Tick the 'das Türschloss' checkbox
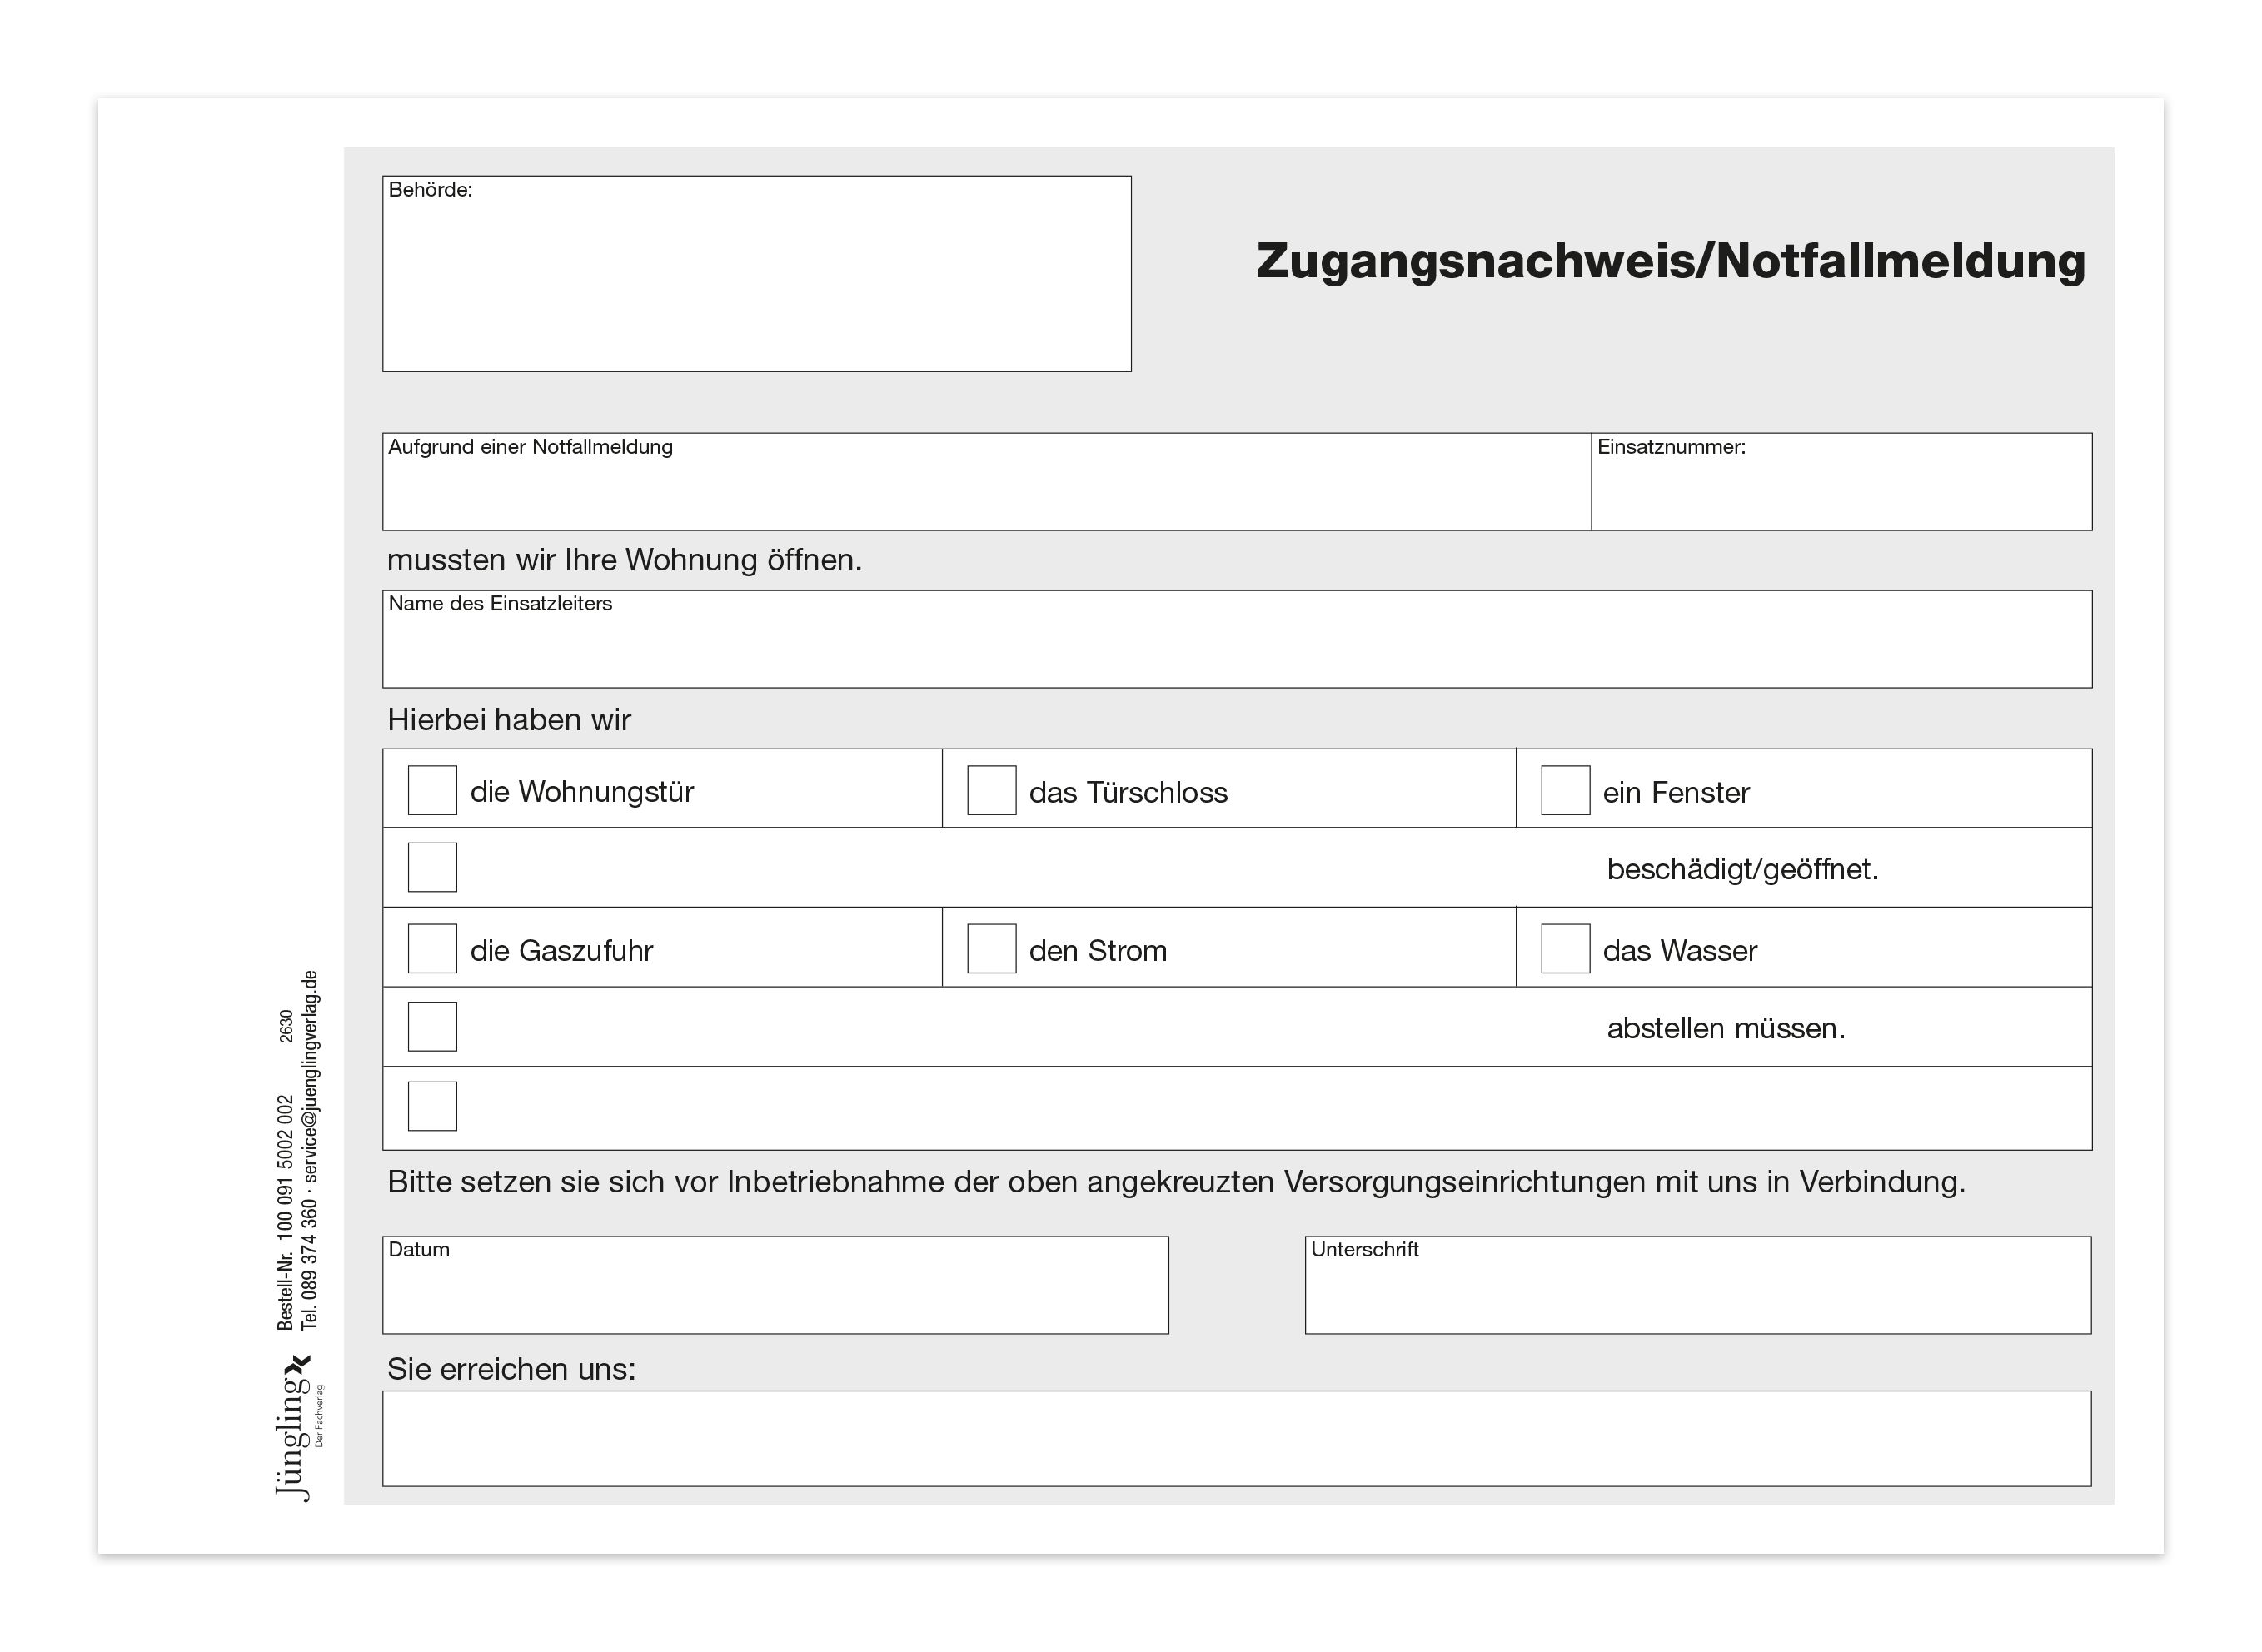 coord(991,790)
